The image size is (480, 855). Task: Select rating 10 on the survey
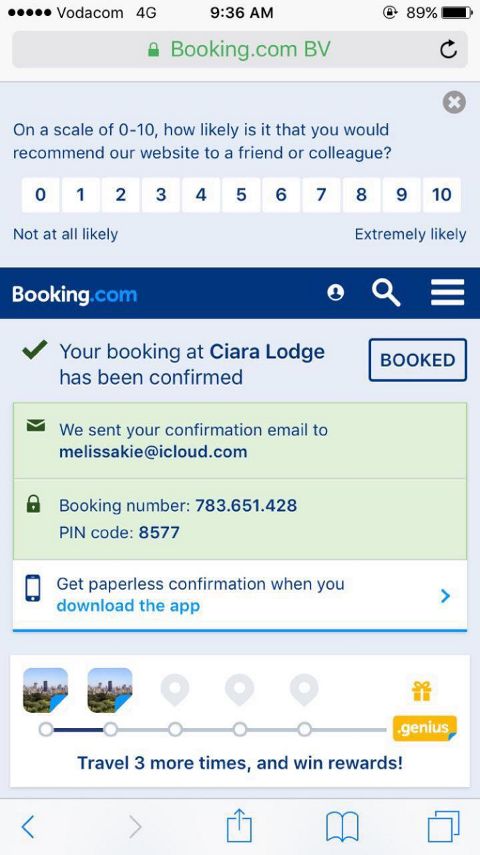tap(442, 195)
